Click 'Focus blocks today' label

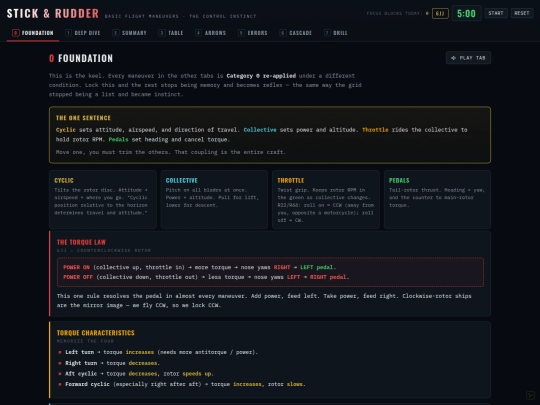tap(394, 13)
